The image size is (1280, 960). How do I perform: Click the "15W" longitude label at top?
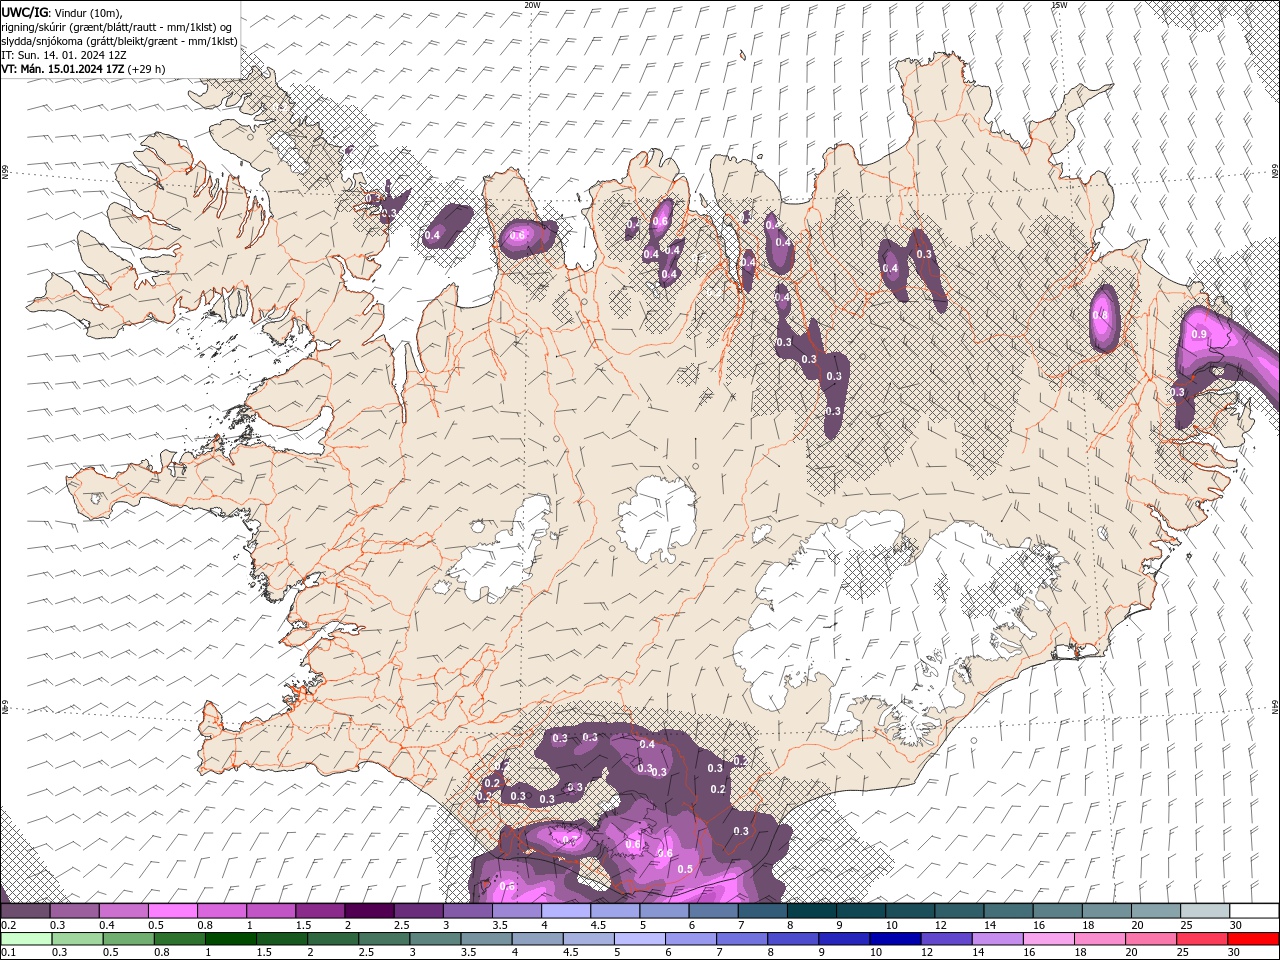1059,5
